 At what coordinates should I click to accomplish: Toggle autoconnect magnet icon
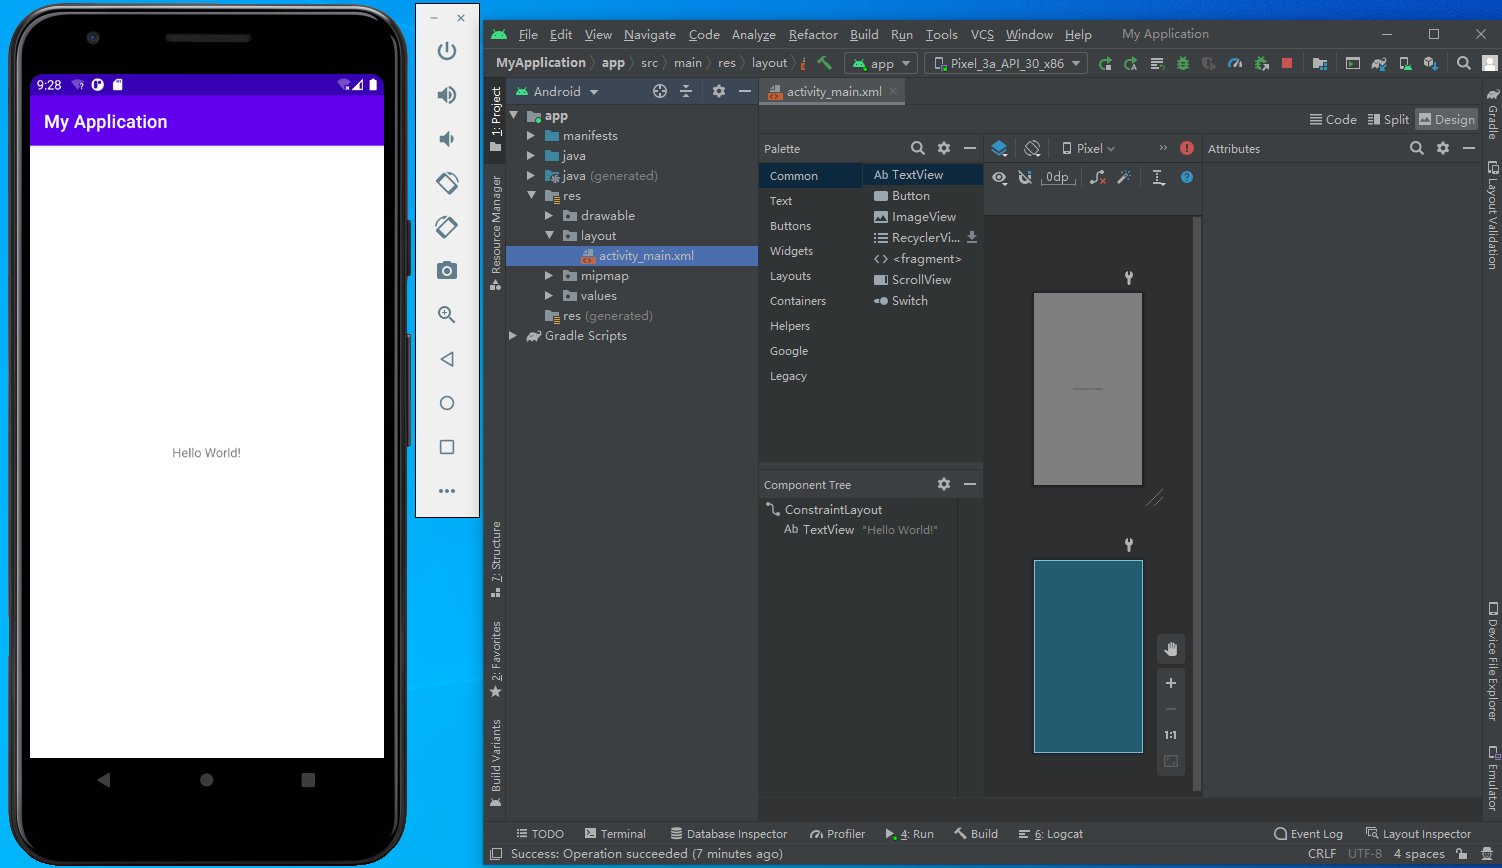(1025, 177)
